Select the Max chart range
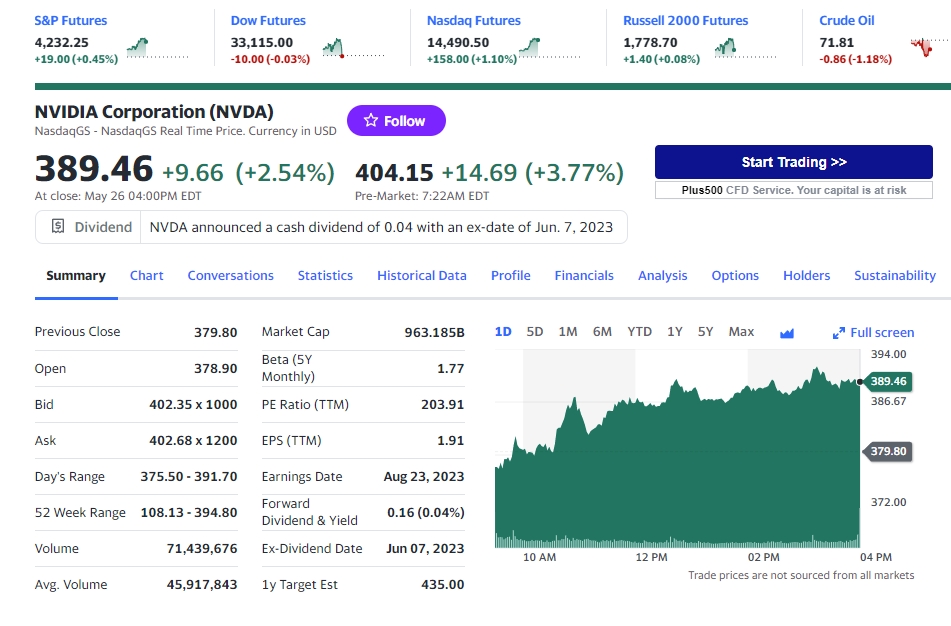This screenshot has height=626, width=951. pos(741,332)
